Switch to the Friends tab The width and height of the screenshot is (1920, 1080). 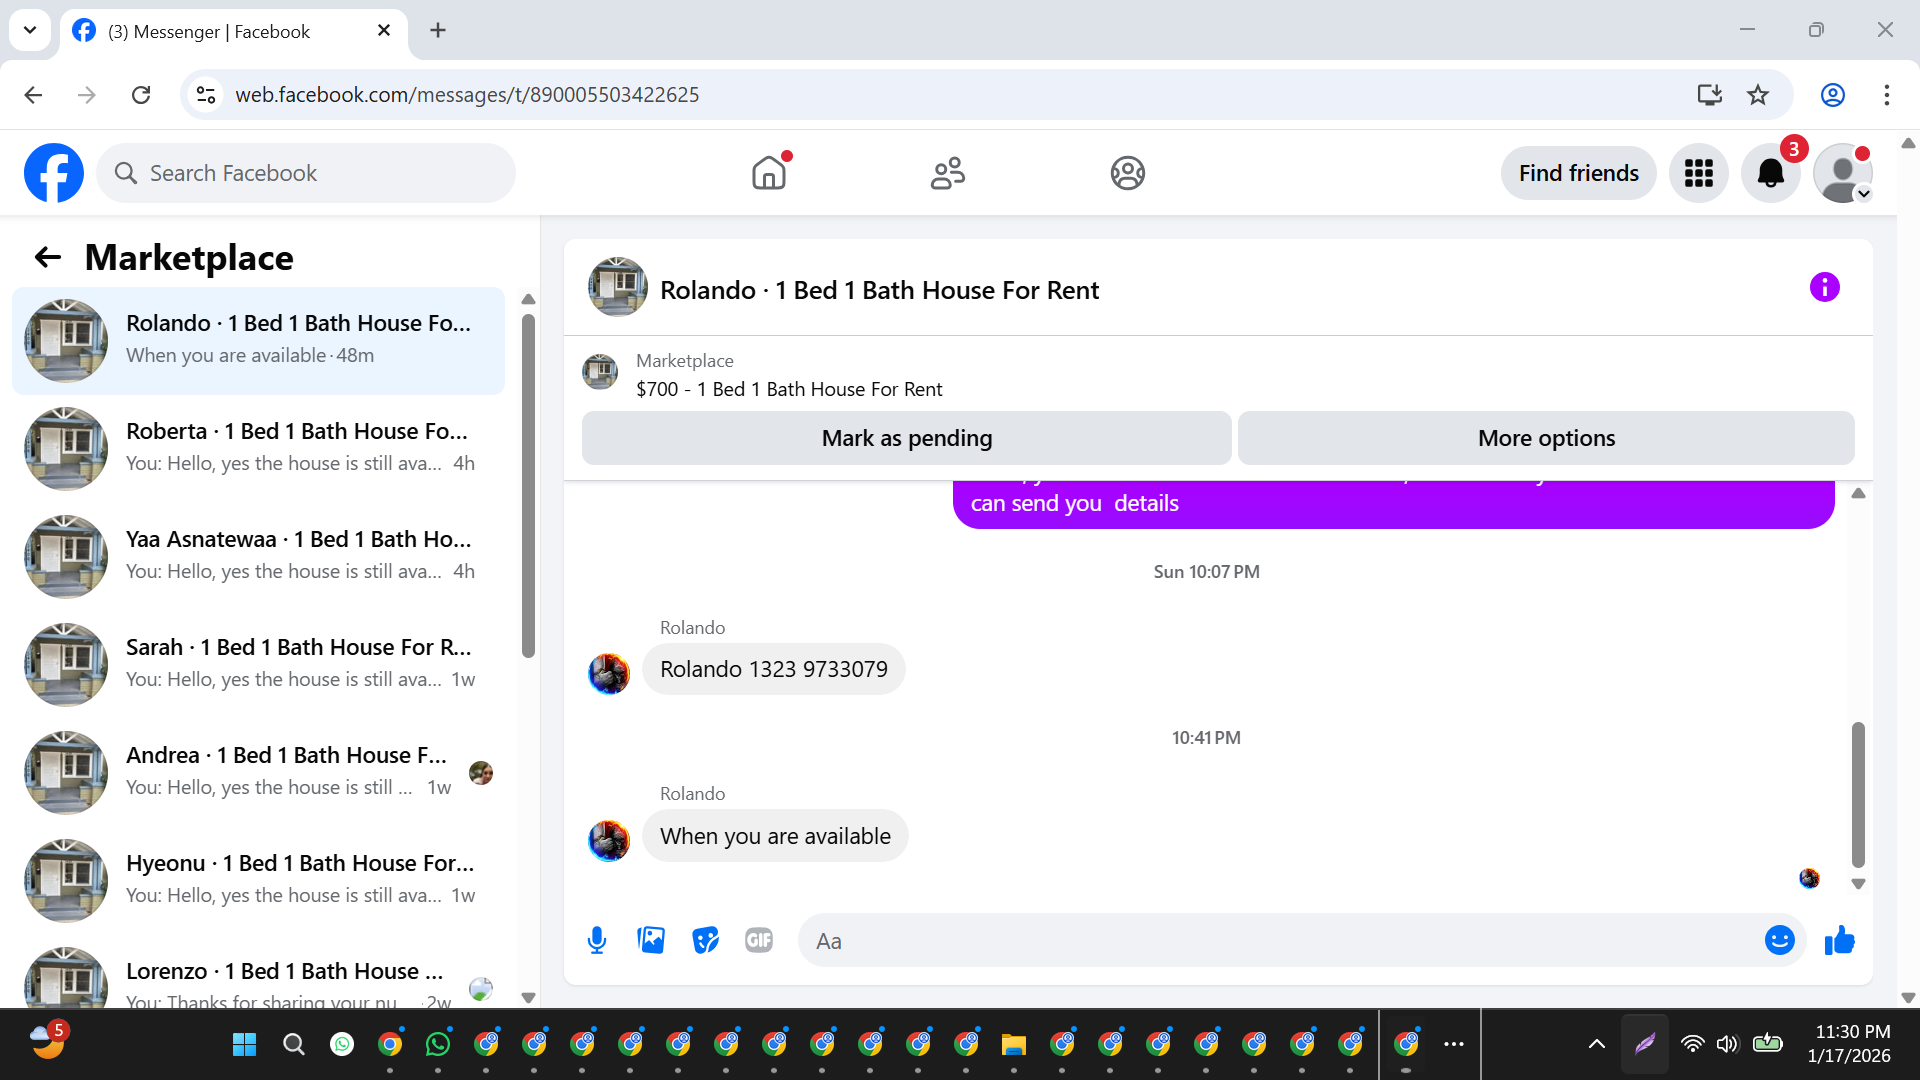coord(947,173)
